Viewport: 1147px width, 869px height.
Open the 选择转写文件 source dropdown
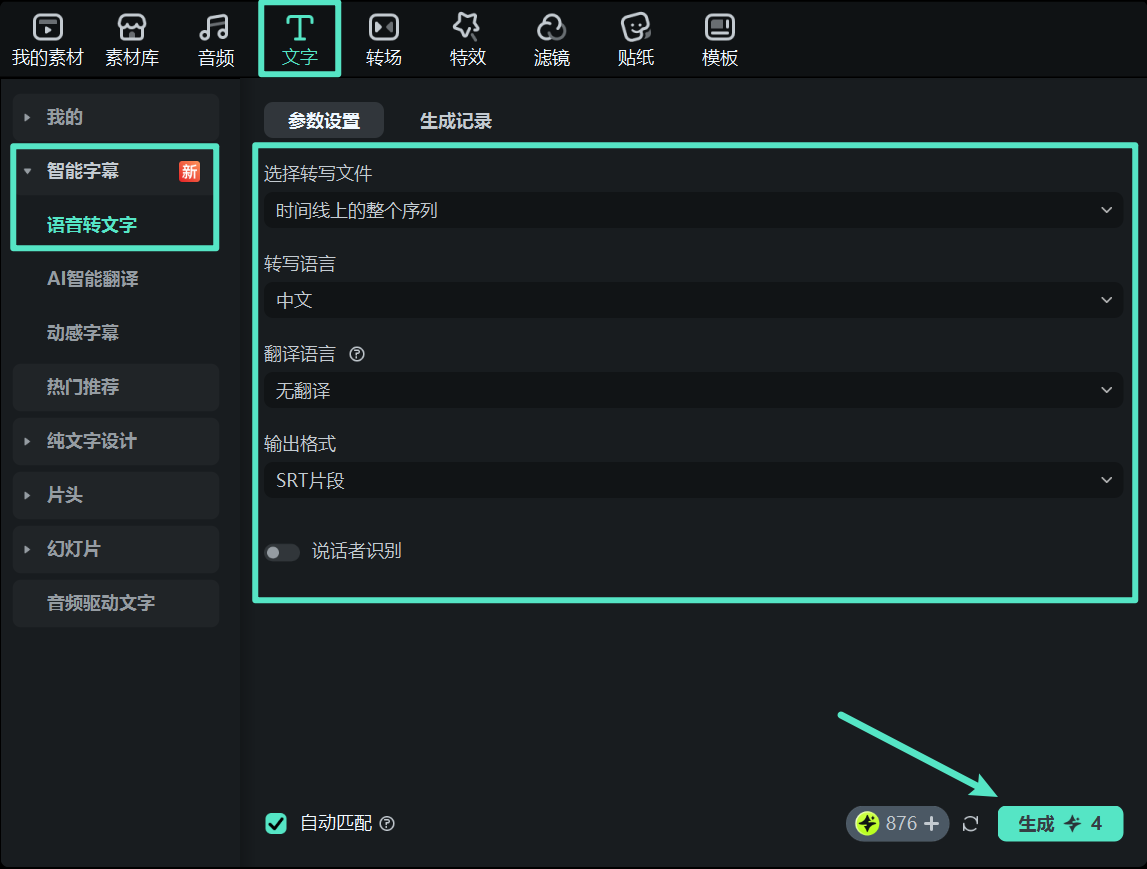pyautogui.click(x=695, y=210)
